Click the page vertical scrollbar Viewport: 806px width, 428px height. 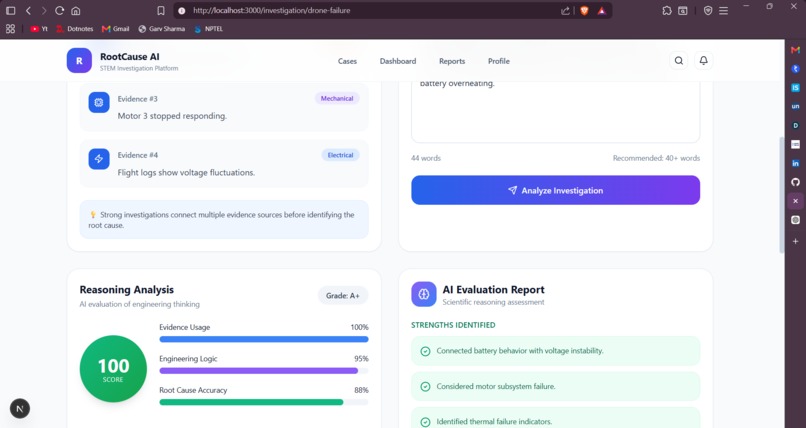click(x=781, y=195)
